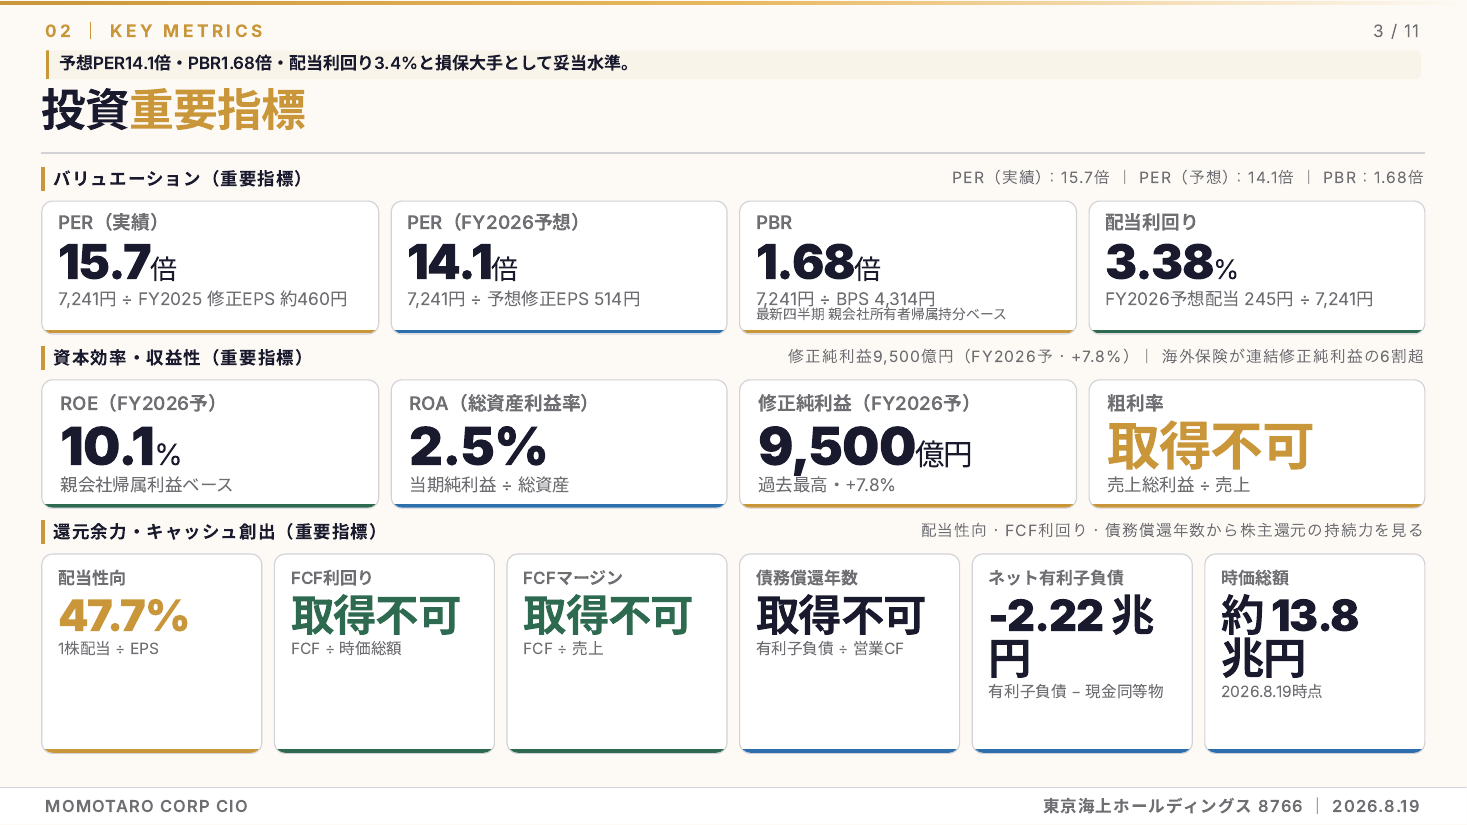Select the 10.1% ROE value
The image size is (1467, 825).
(120, 446)
